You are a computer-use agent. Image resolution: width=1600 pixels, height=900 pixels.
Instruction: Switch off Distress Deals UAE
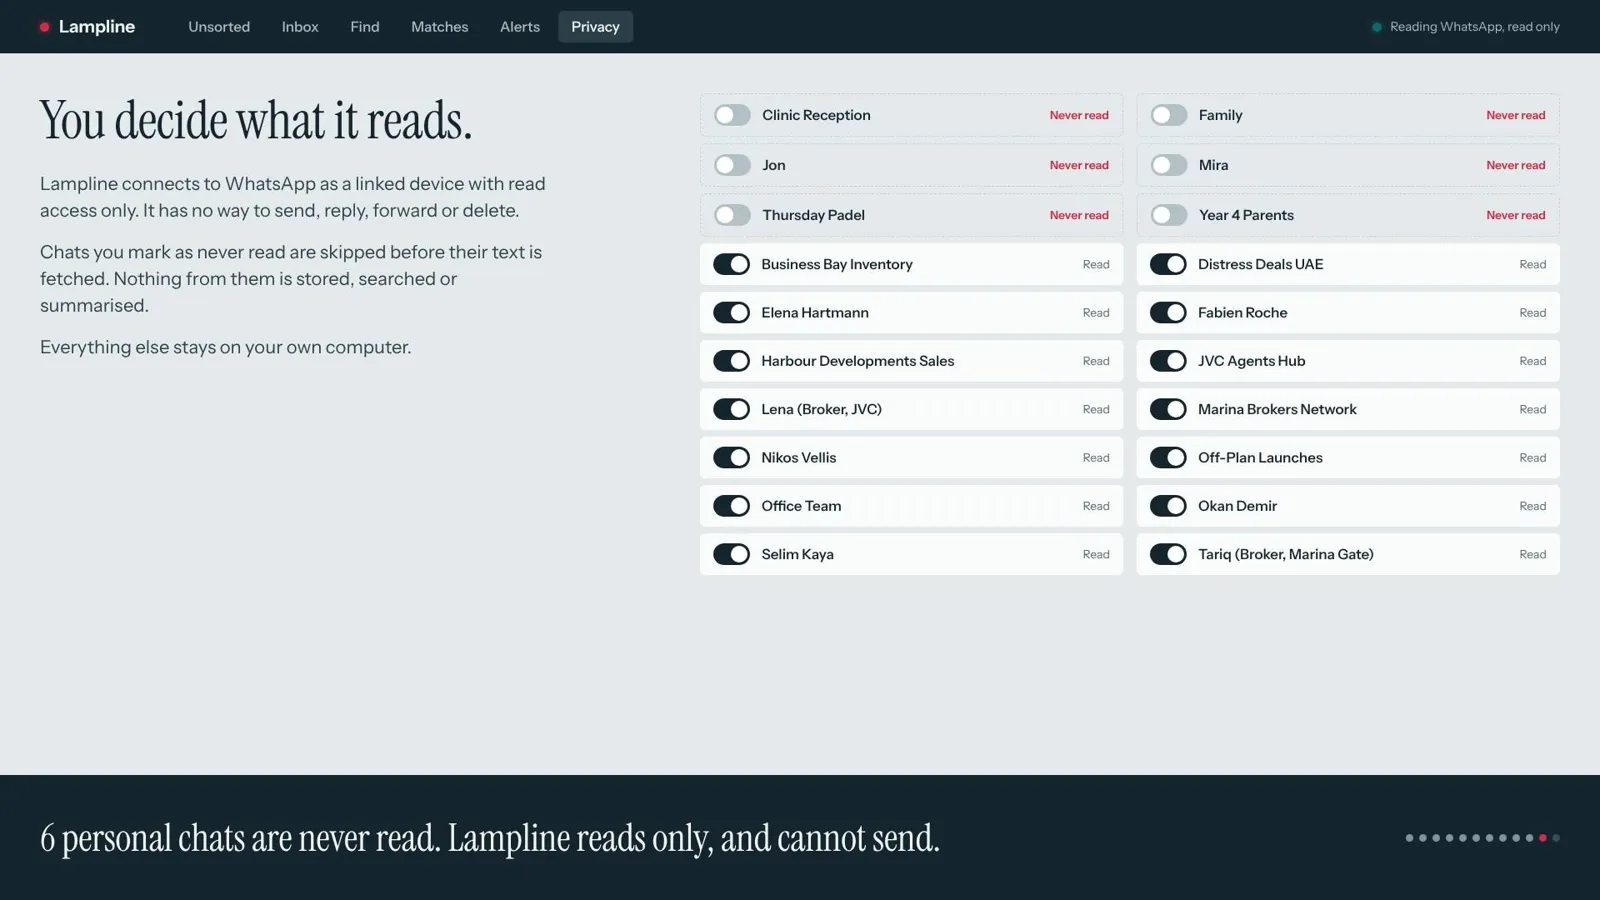[1168, 264]
